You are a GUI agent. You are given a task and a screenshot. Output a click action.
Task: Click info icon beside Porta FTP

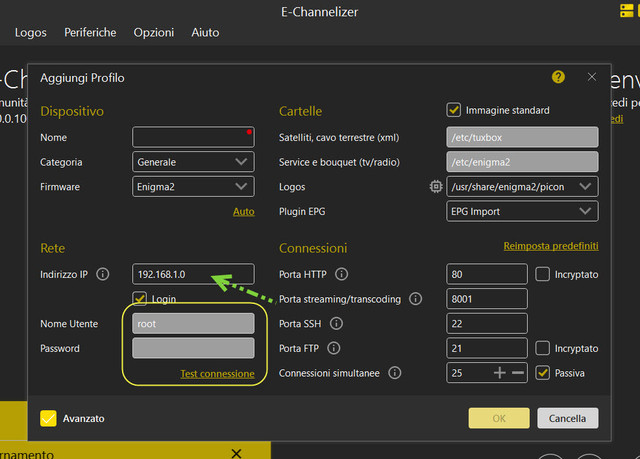(334, 348)
